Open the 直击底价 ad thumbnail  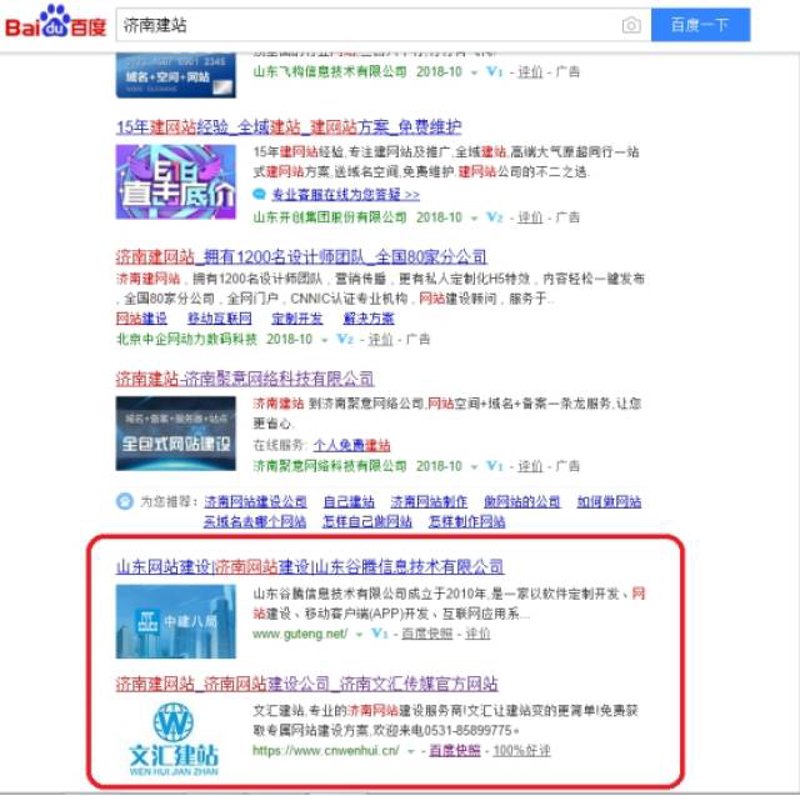(176, 182)
